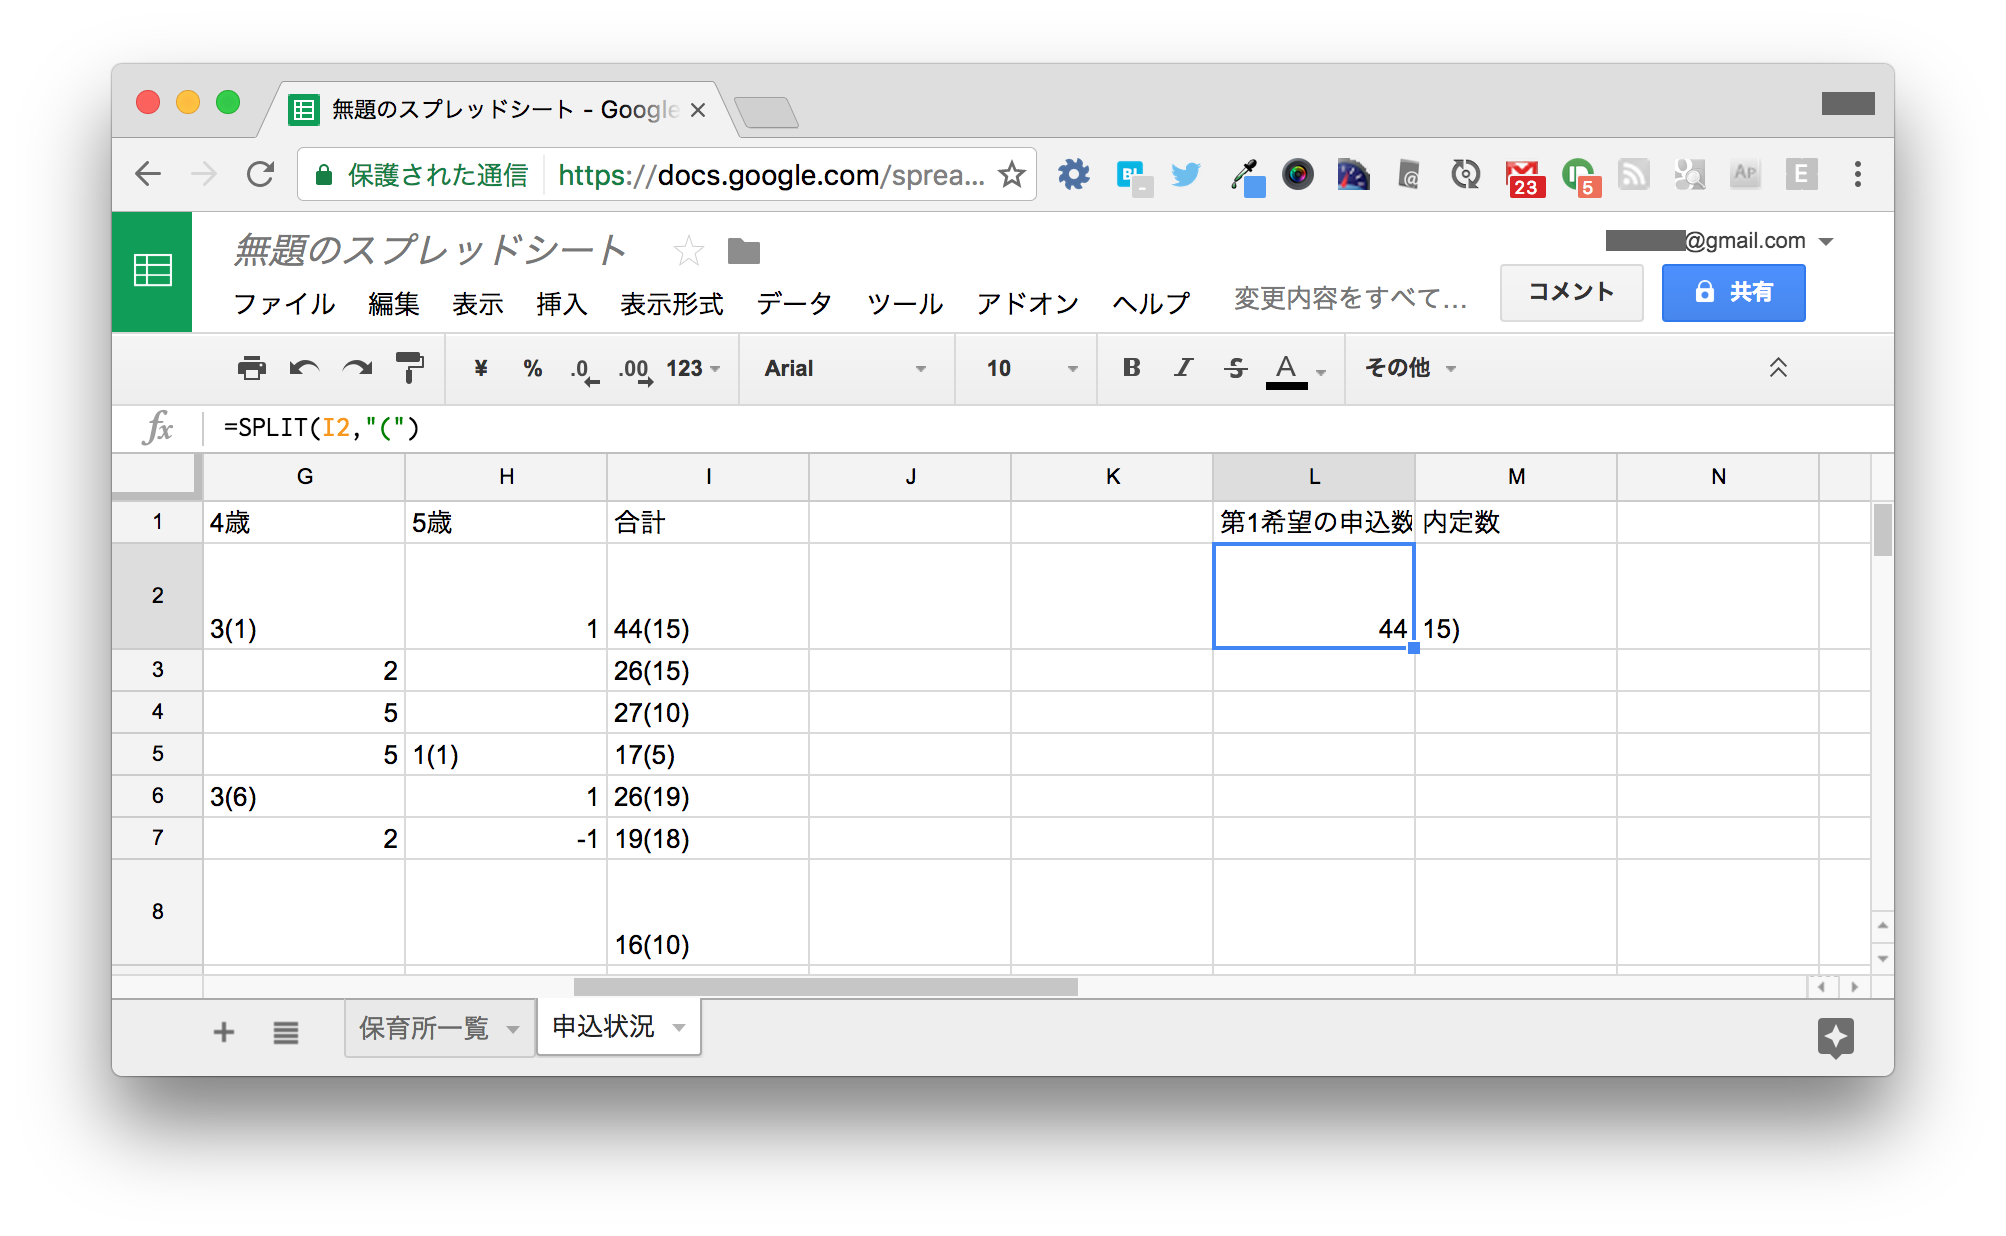Image resolution: width=2006 pixels, height=1236 pixels.
Task: Open the ヘルプ menu
Action: [x=1151, y=303]
